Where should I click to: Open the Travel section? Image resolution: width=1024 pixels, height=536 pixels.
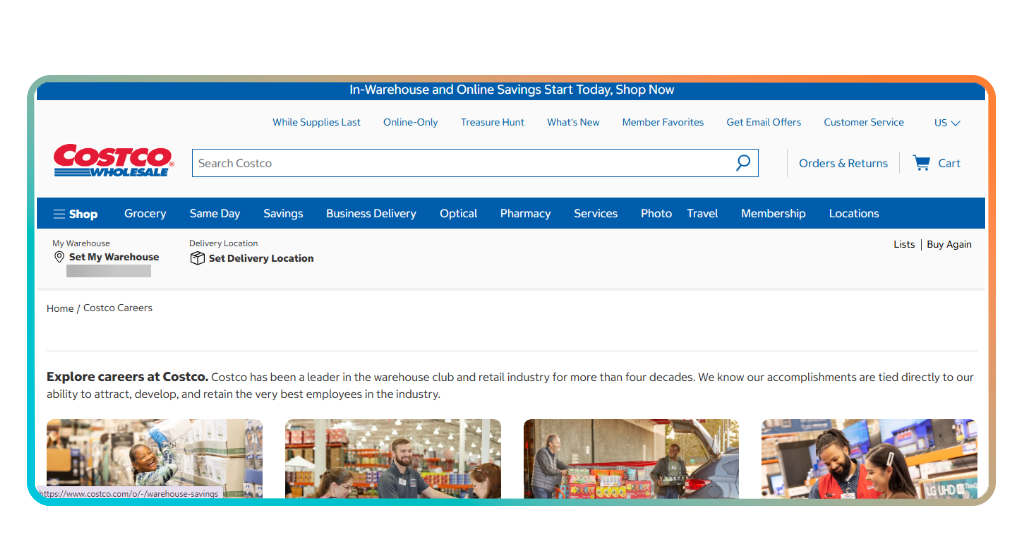click(702, 213)
